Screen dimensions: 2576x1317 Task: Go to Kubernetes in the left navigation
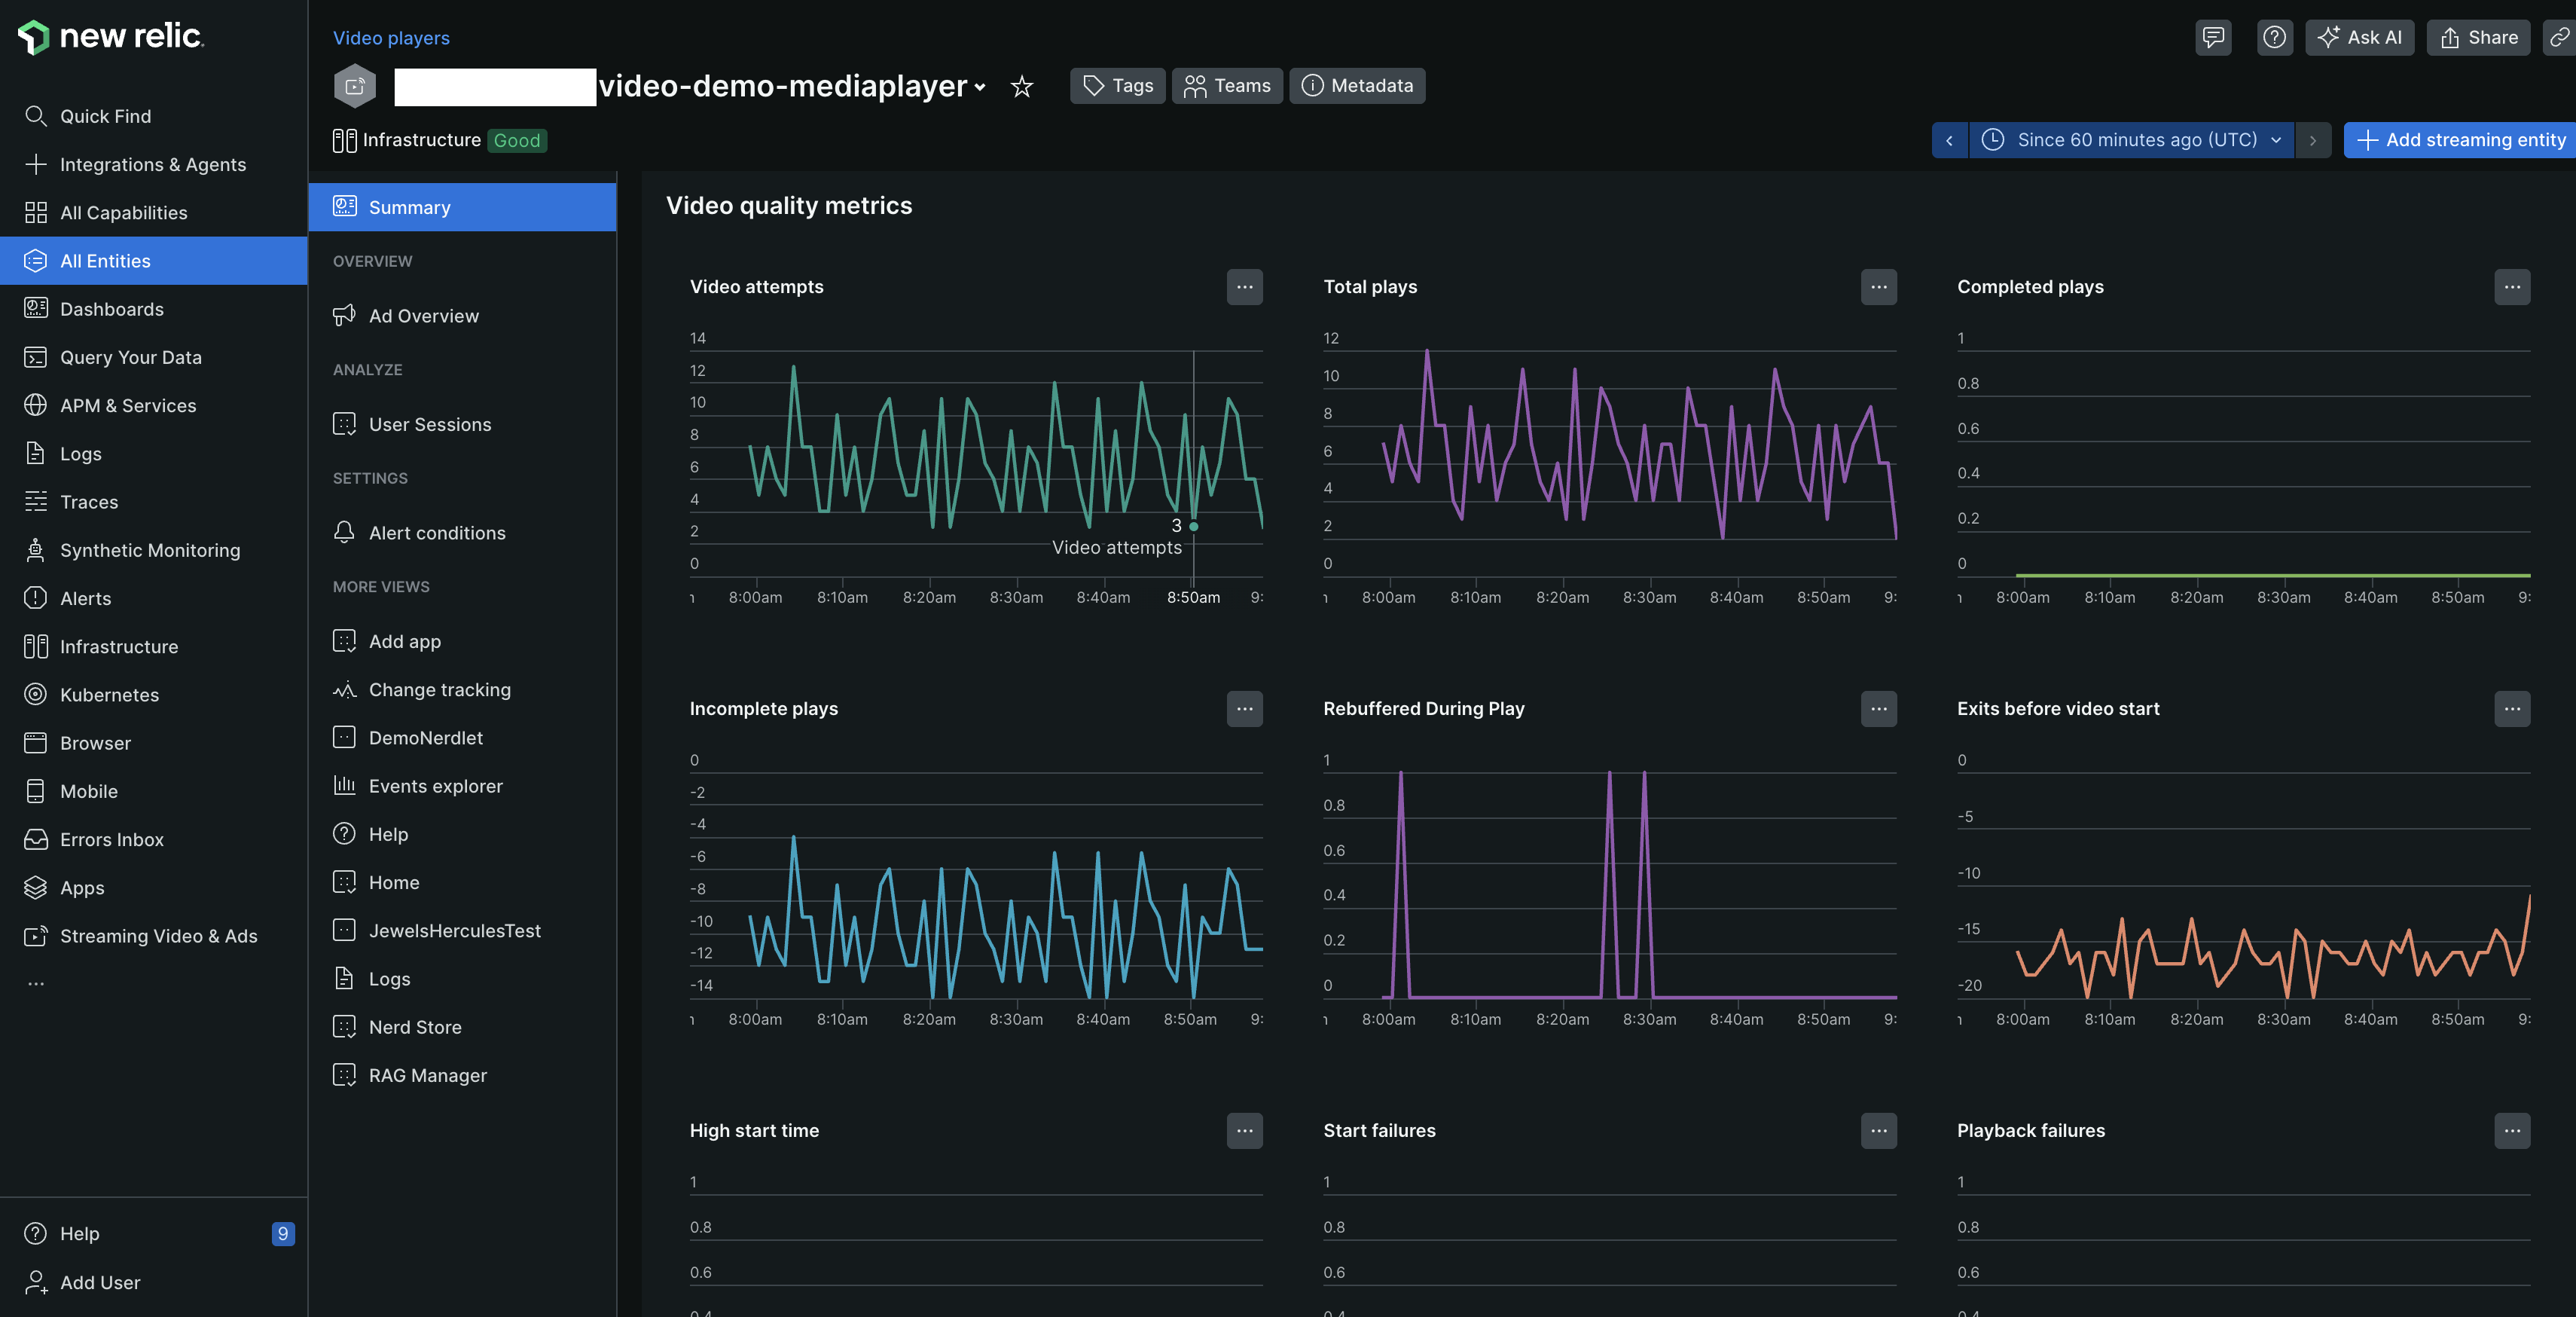pyautogui.click(x=109, y=695)
